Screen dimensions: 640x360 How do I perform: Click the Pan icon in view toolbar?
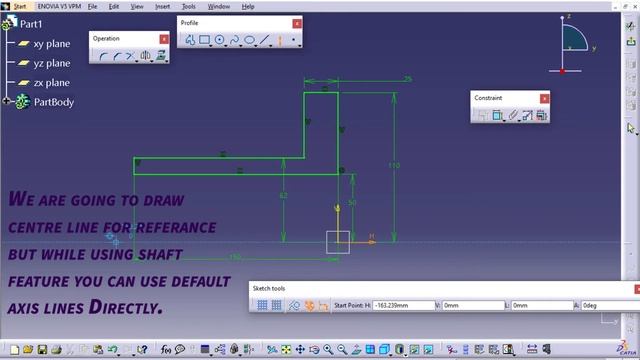click(x=300, y=349)
